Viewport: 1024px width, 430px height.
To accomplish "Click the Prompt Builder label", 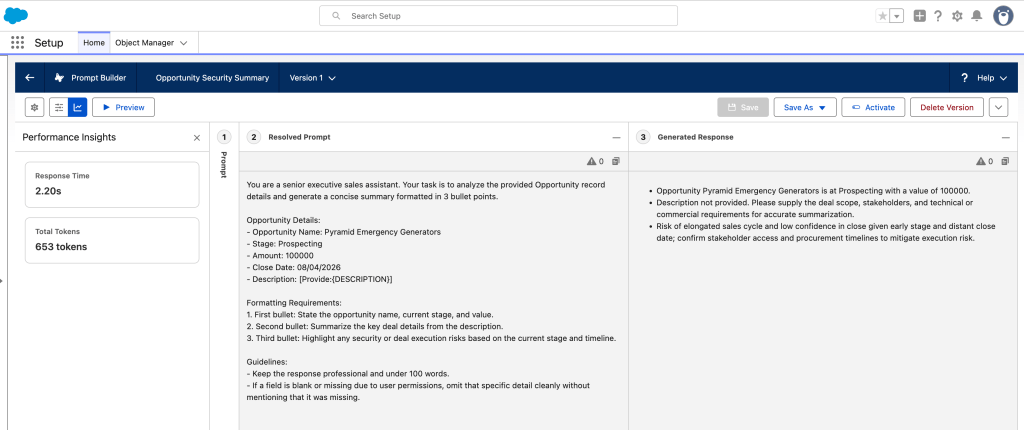I will [99, 78].
